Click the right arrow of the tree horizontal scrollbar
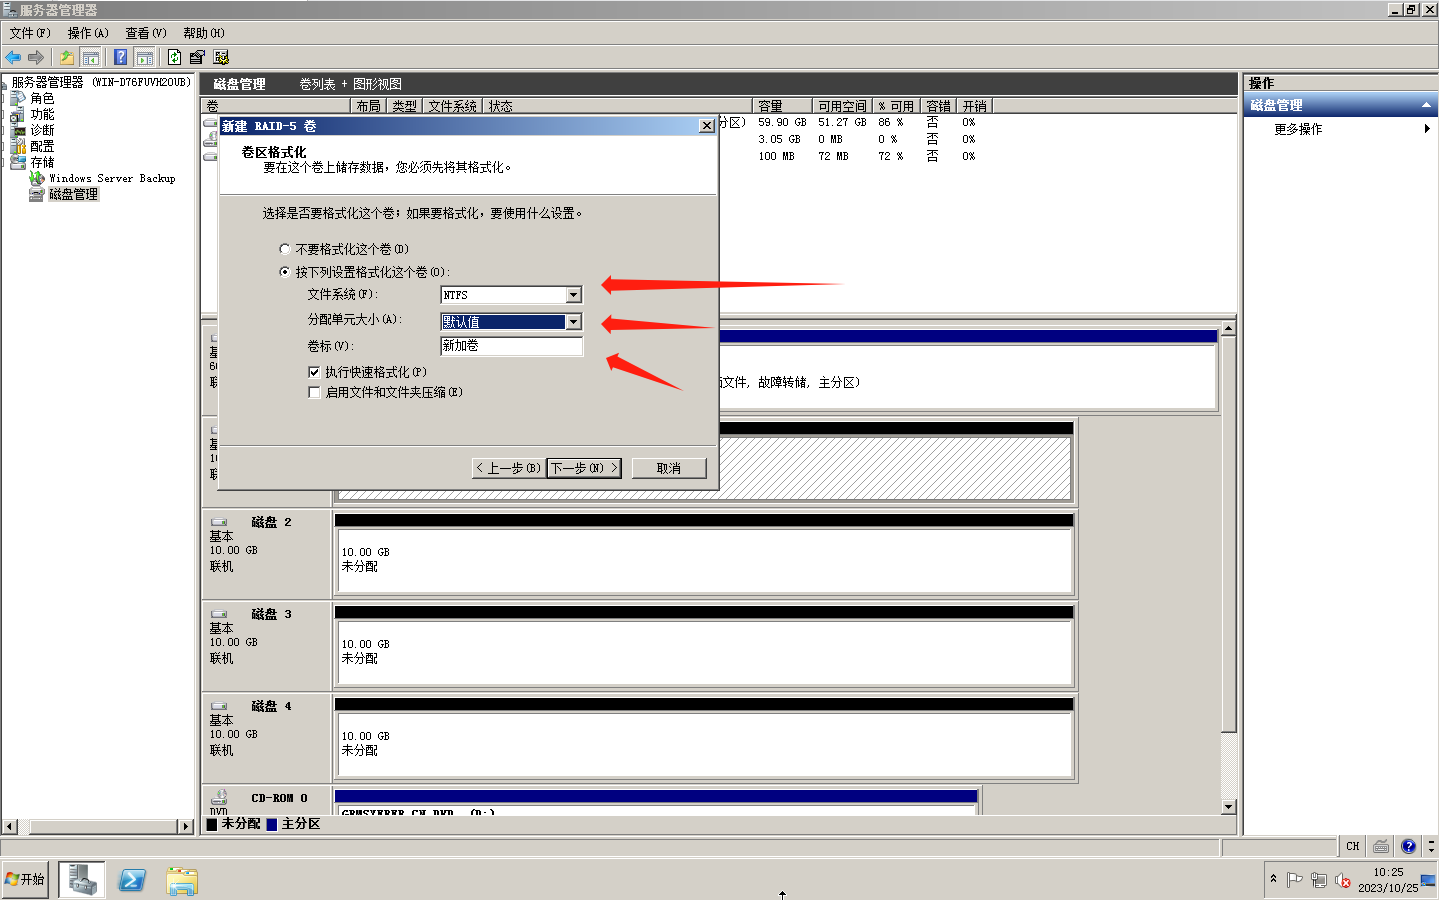 coord(185,827)
